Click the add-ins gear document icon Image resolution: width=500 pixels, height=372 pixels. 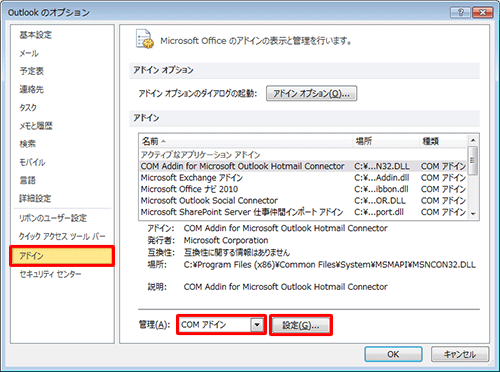(x=145, y=39)
